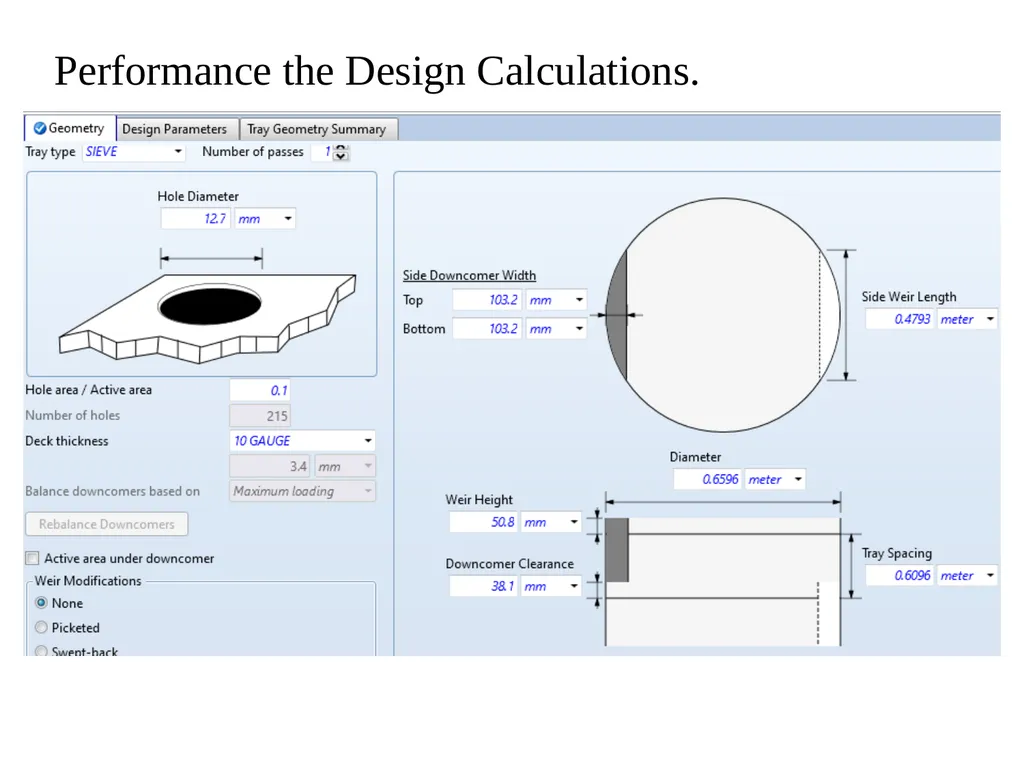
Task: Click the Downcomer Clearance value field
Action: tap(484, 586)
